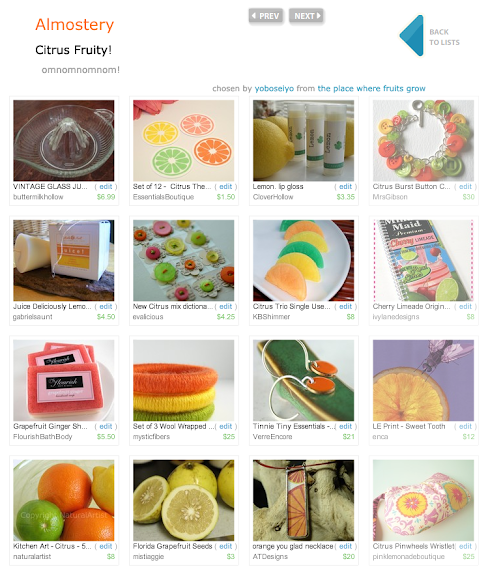Edit the VINTAGE GLASS JU... listing
Viewport: 488px width, 576px height.
click(x=105, y=187)
